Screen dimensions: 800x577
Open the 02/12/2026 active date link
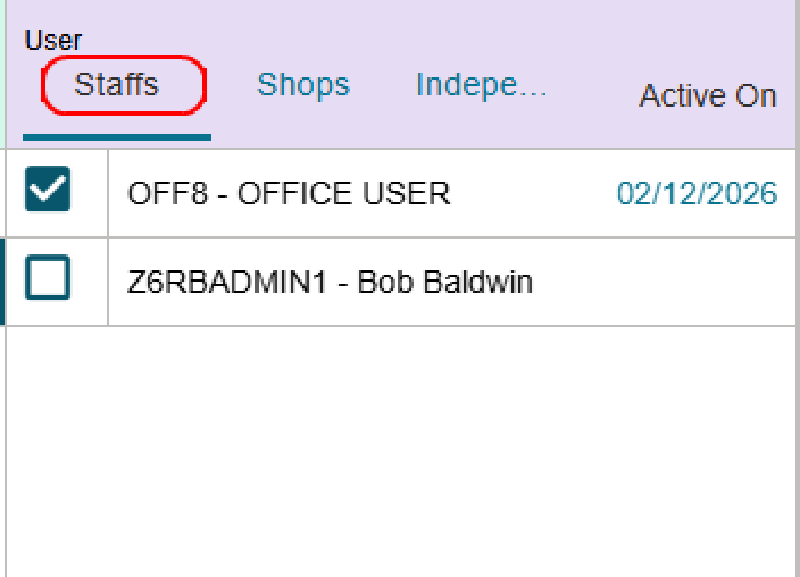696,193
